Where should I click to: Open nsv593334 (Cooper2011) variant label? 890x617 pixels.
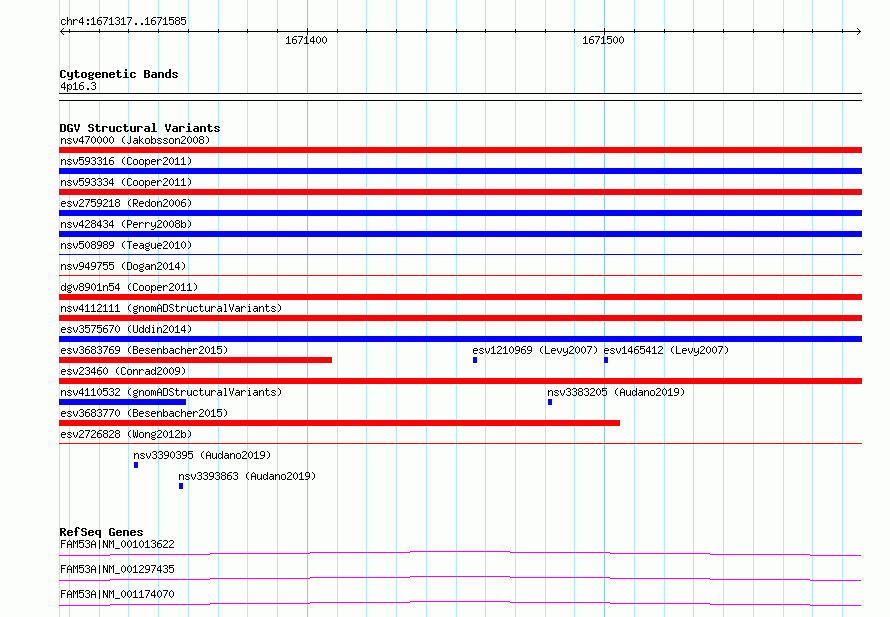click(126, 182)
